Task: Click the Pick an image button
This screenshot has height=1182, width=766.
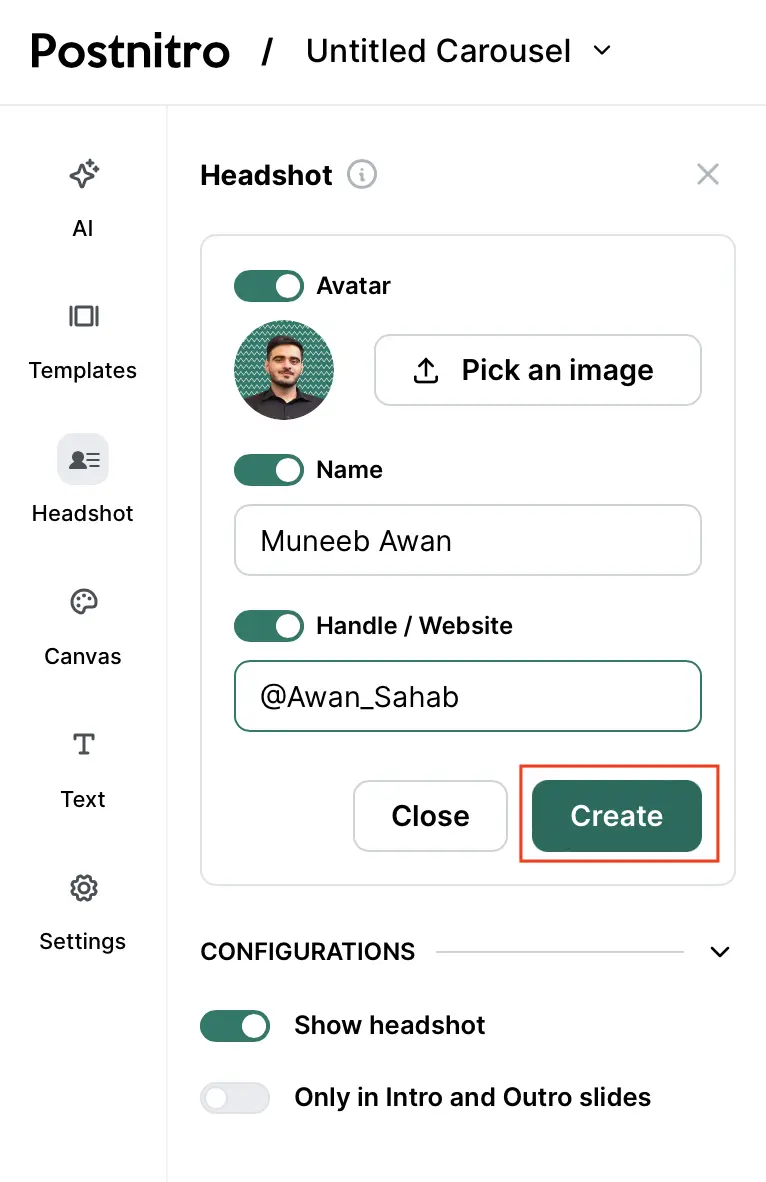Action: [x=537, y=370]
